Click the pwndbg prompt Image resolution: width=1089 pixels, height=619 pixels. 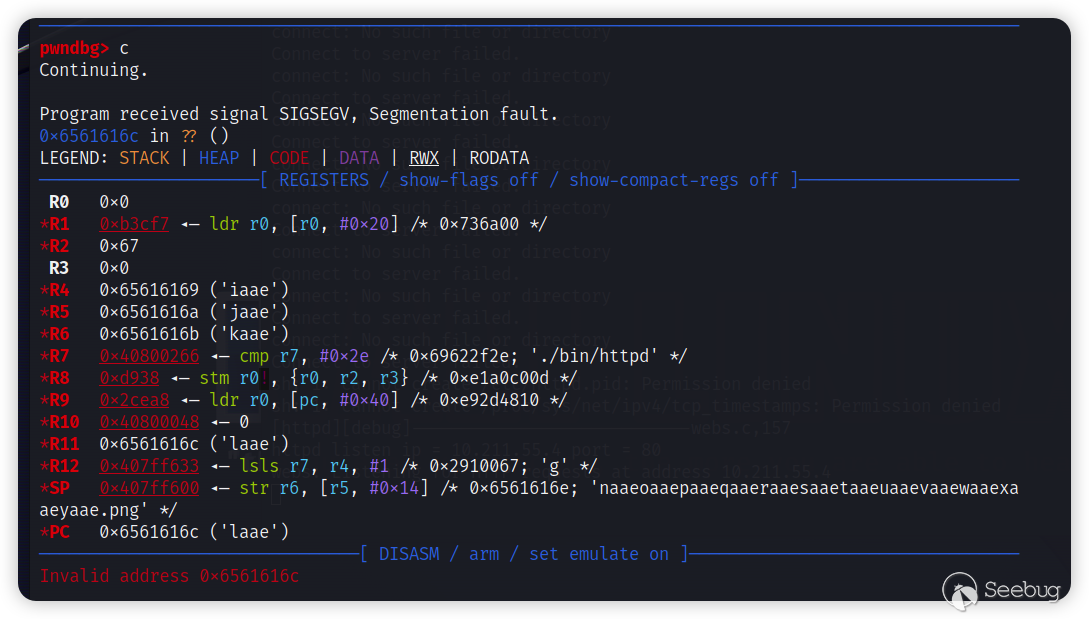coord(74,48)
